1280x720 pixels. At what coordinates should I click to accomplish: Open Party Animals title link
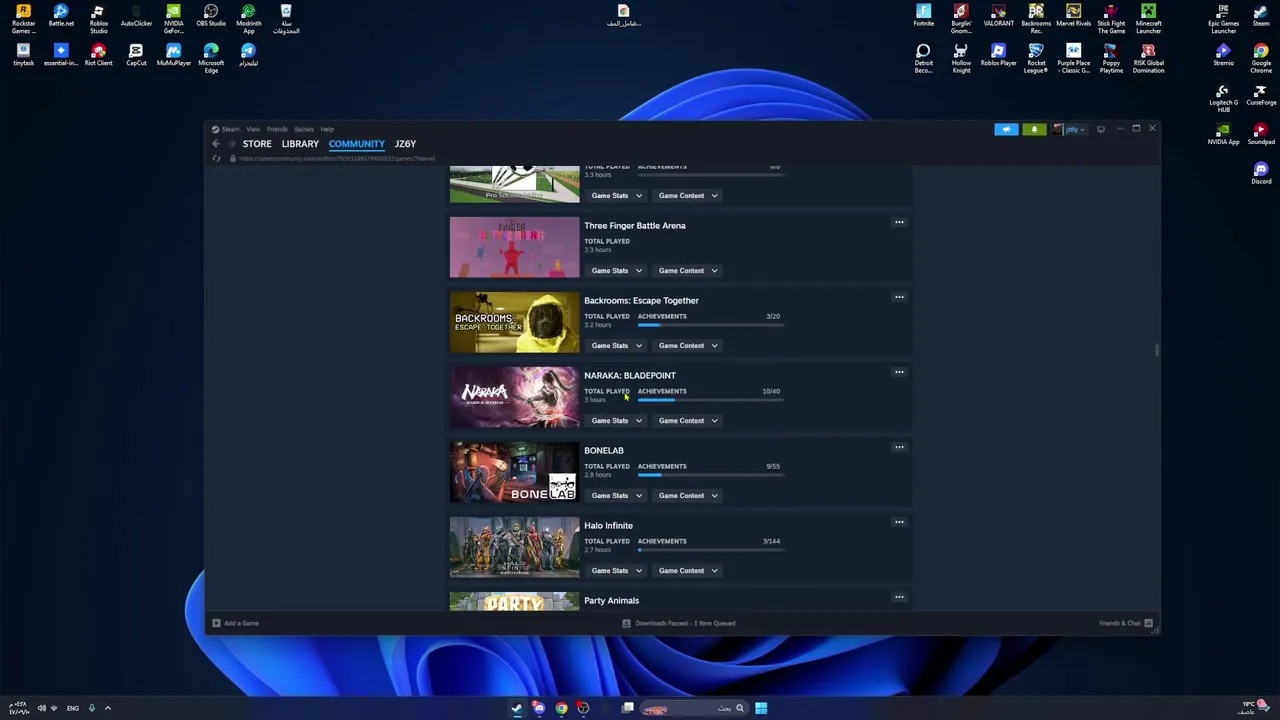(x=611, y=600)
